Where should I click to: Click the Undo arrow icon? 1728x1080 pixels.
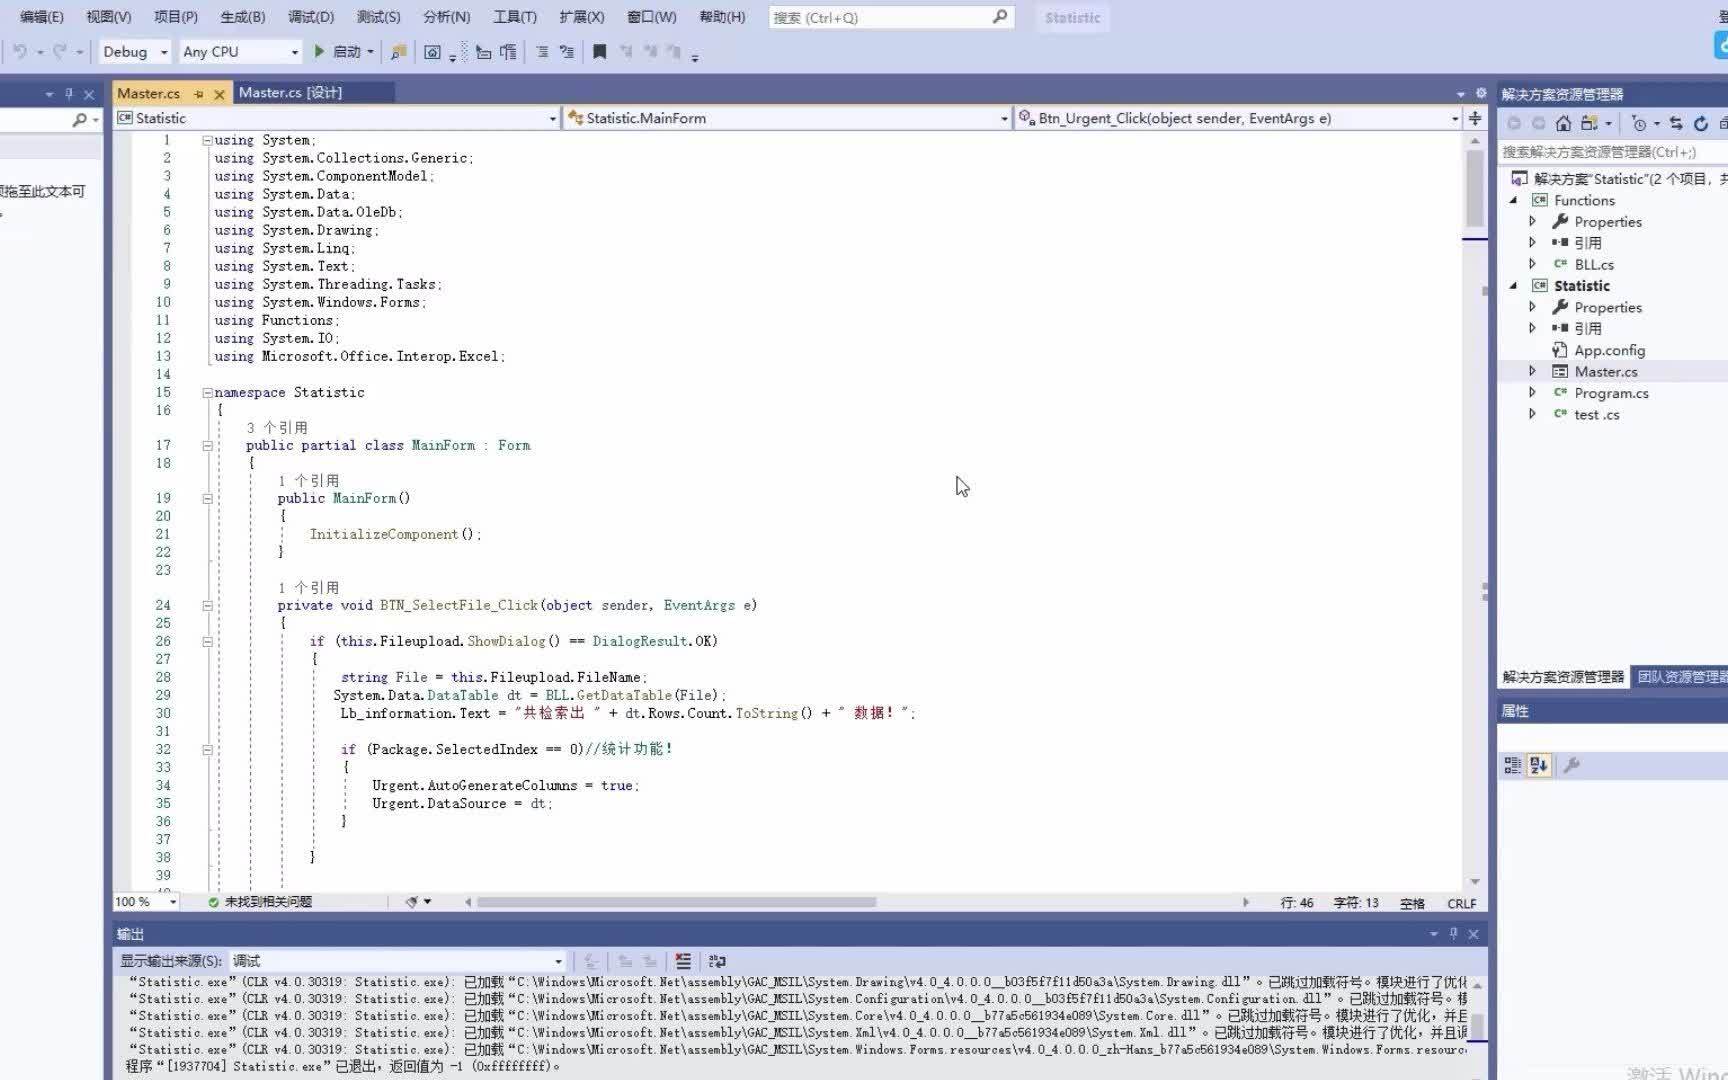point(19,51)
